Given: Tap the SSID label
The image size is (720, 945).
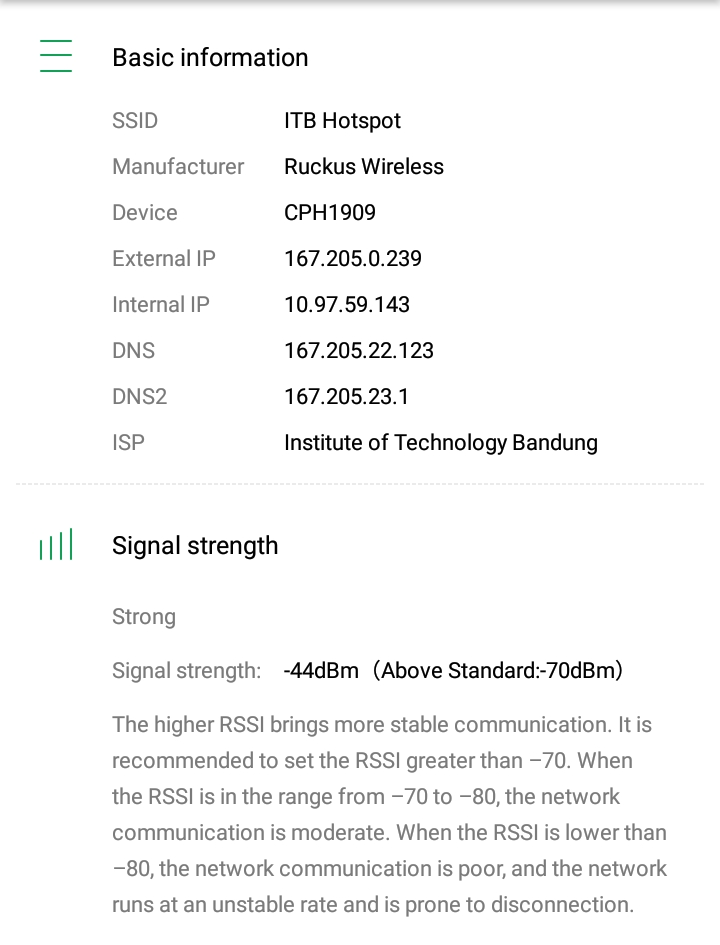Looking at the screenshot, I should (x=135, y=121).
